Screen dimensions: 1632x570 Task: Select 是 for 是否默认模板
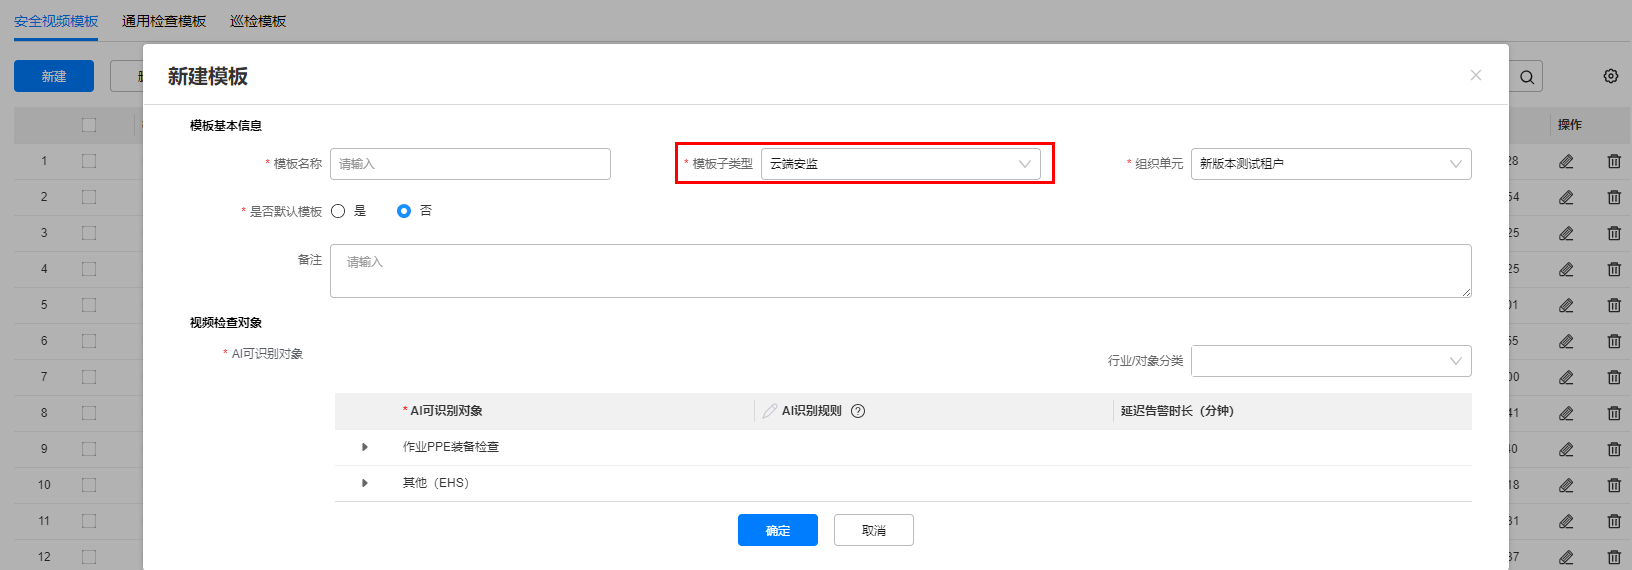tap(338, 211)
